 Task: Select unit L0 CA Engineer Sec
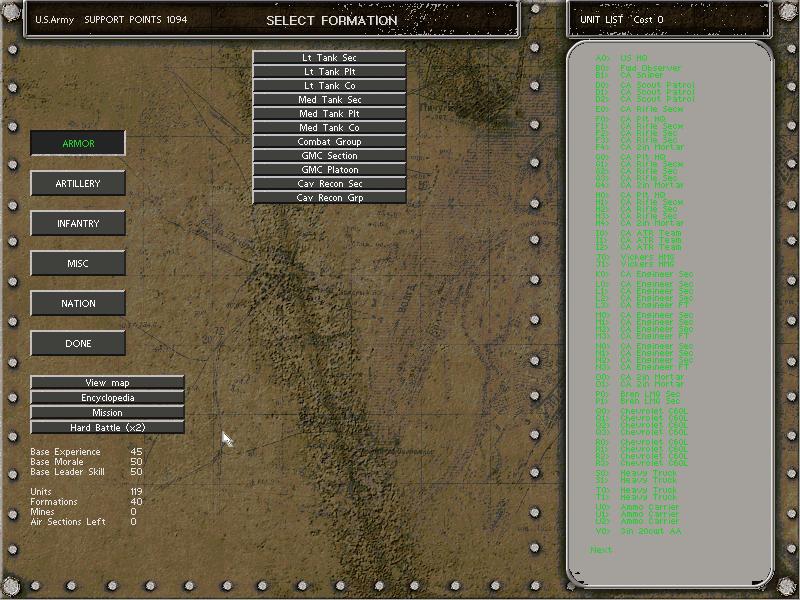tap(644, 285)
